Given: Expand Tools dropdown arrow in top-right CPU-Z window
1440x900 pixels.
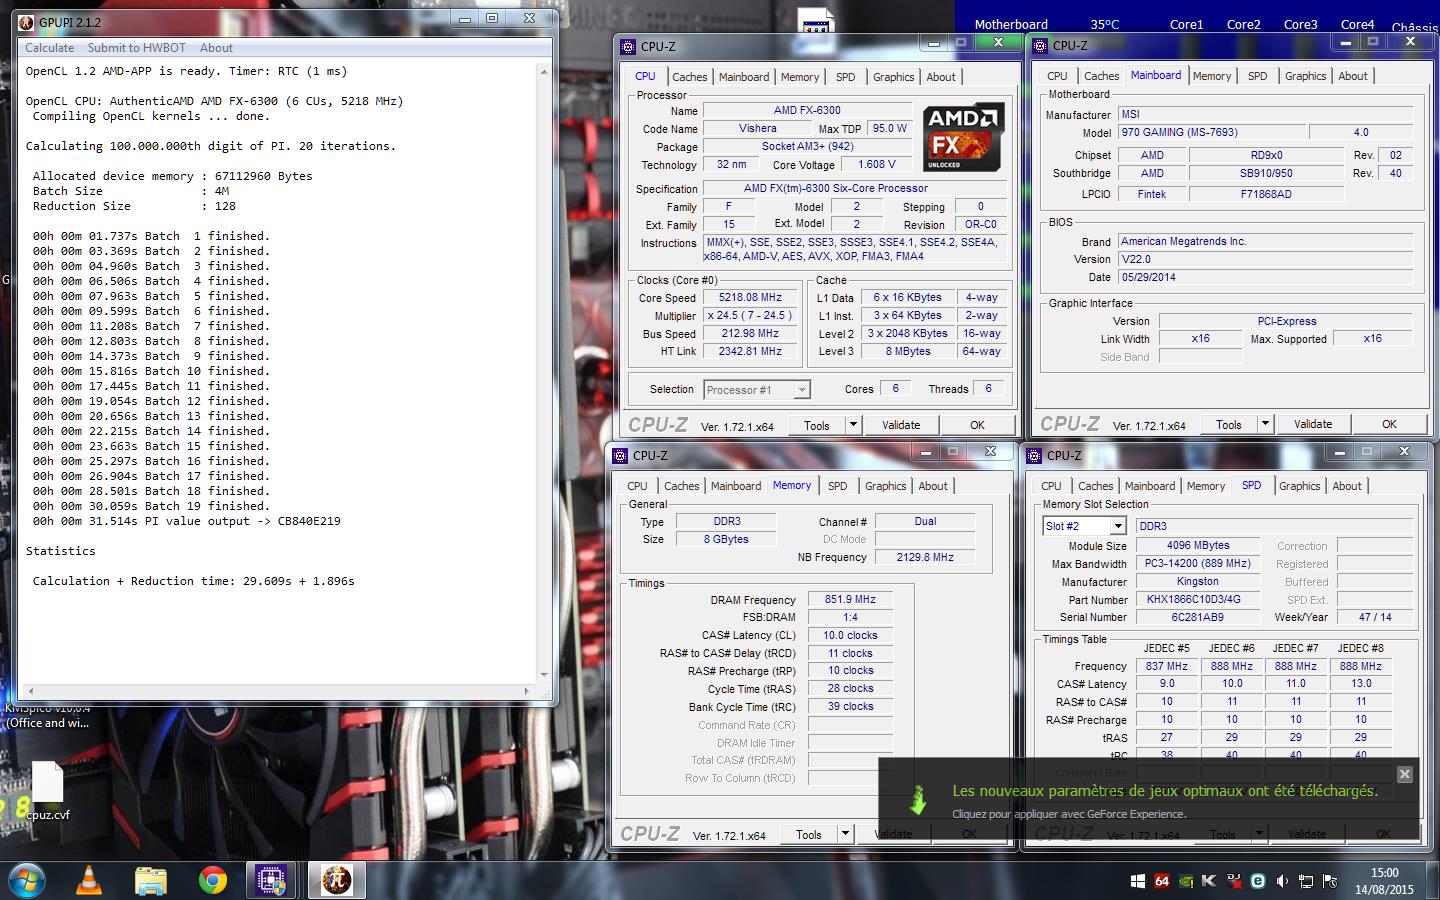Looking at the screenshot, I should tap(1265, 424).
